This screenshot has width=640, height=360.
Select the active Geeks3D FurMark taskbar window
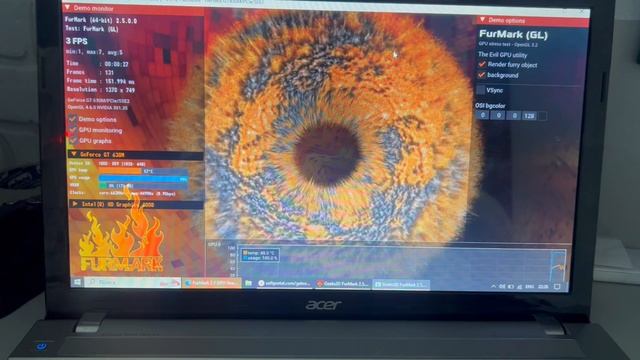[x=400, y=284]
